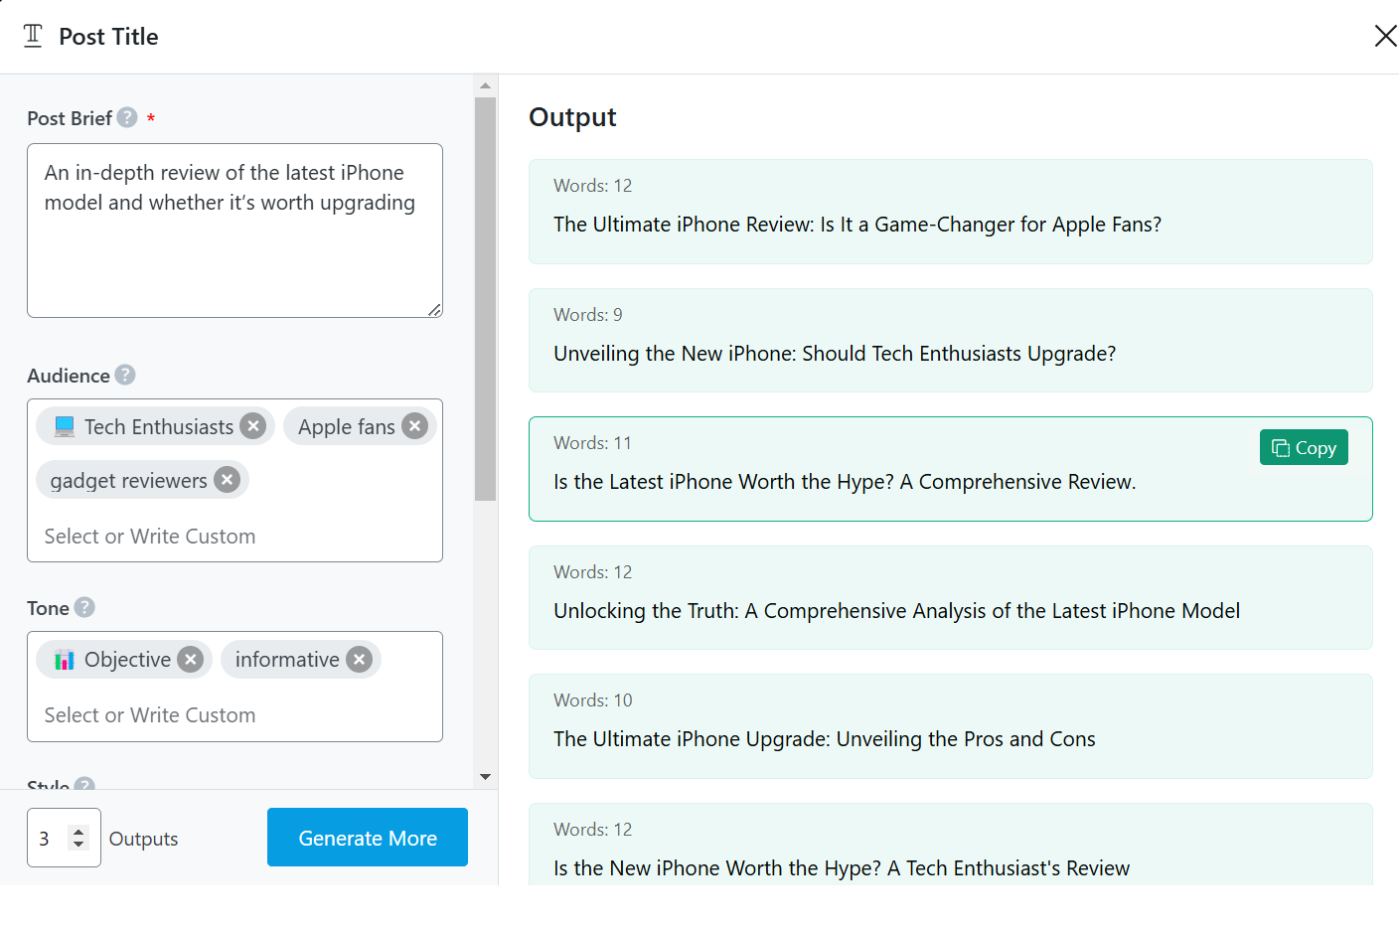Click the Outputs number field
Image resolution: width=1399 pixels, height=925 pixels.
click(x=64, y=837)
